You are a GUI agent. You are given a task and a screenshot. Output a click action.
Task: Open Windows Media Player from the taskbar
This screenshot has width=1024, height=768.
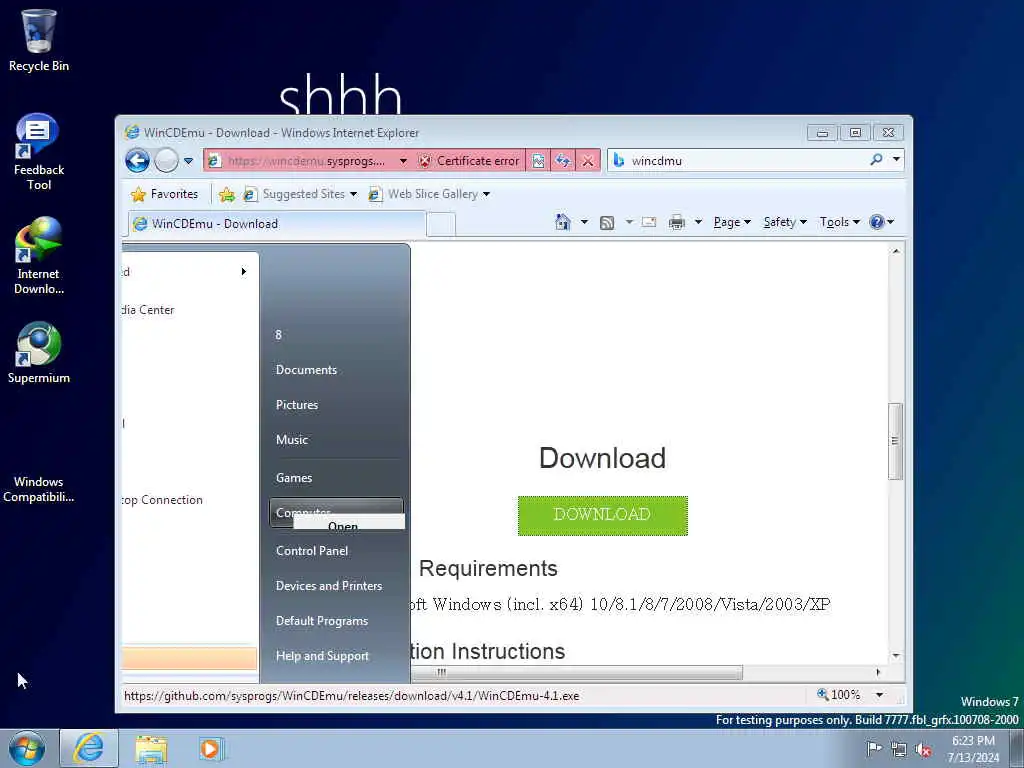(x=211, y=749)
